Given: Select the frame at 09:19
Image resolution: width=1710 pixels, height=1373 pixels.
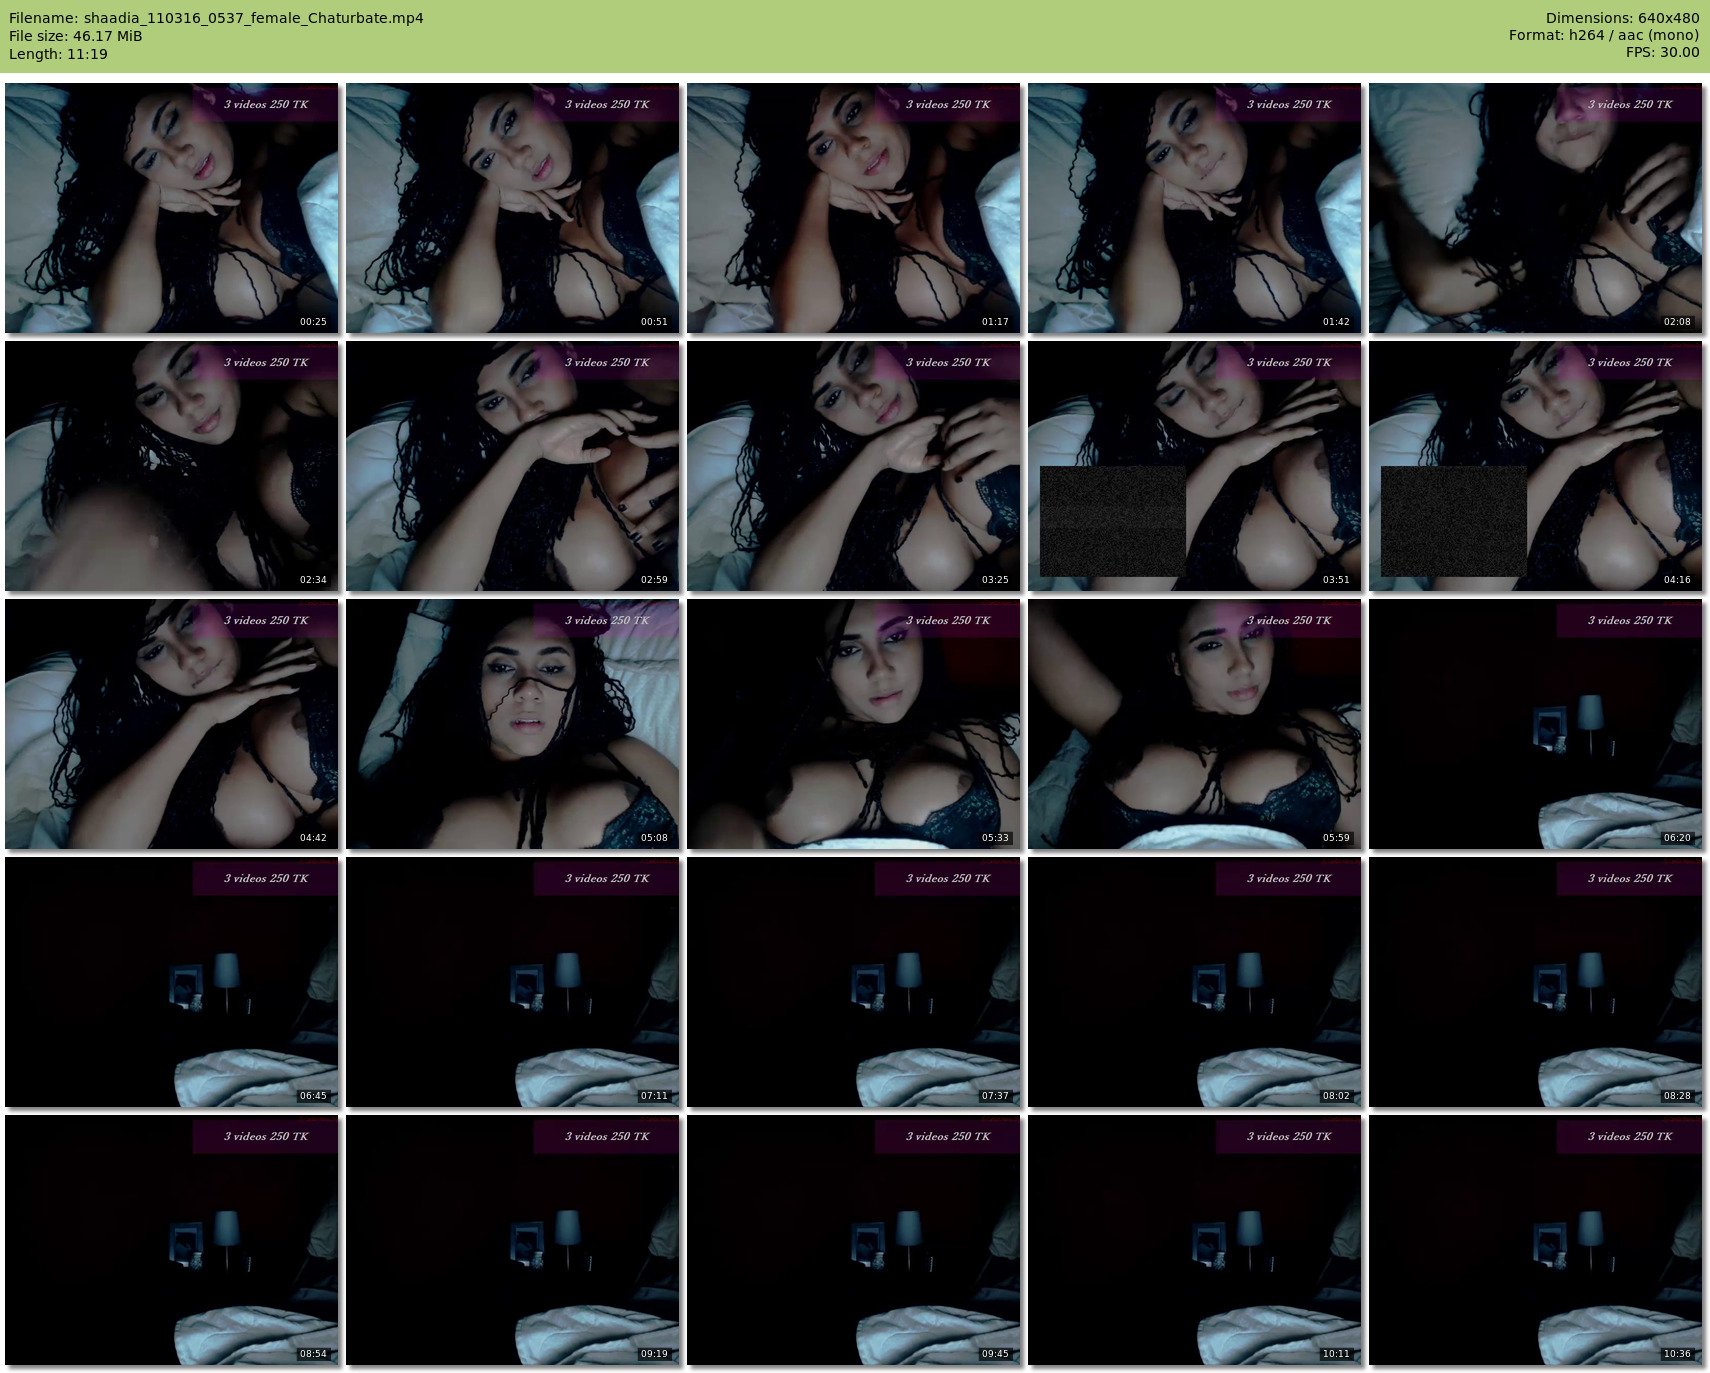Looking at the screenshot, I should pyautogui.click(x=513, y=1240).
